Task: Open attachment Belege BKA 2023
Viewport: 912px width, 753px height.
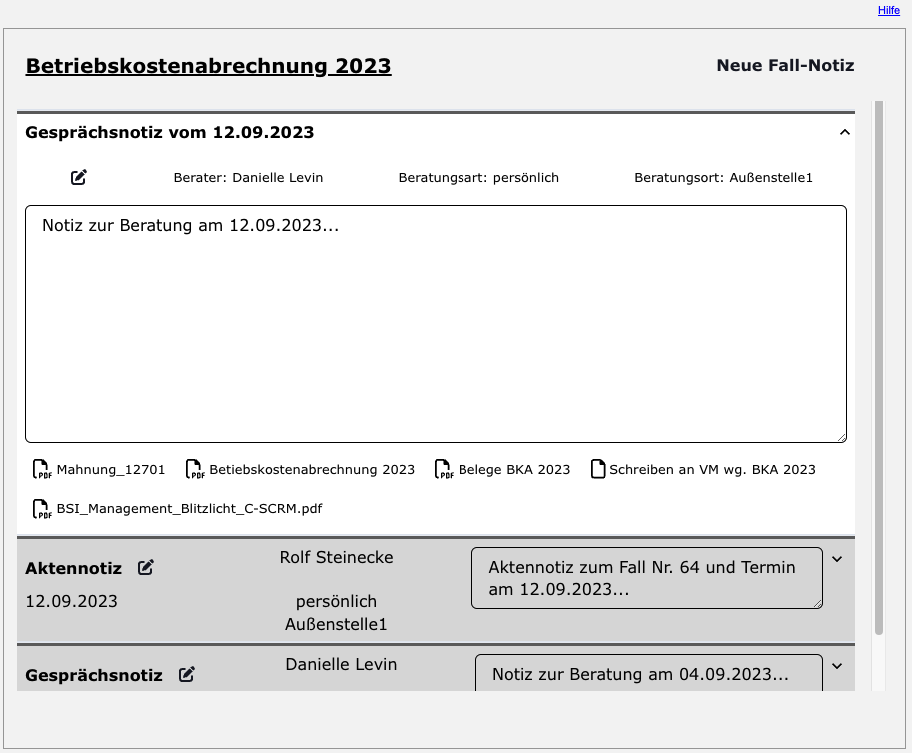Action: 514,469
